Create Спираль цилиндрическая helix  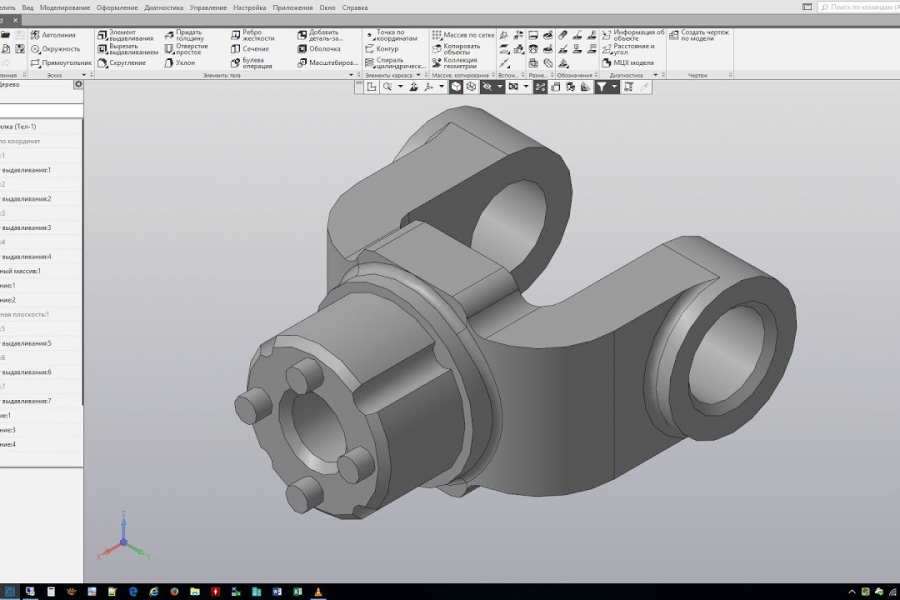(395, 63)
